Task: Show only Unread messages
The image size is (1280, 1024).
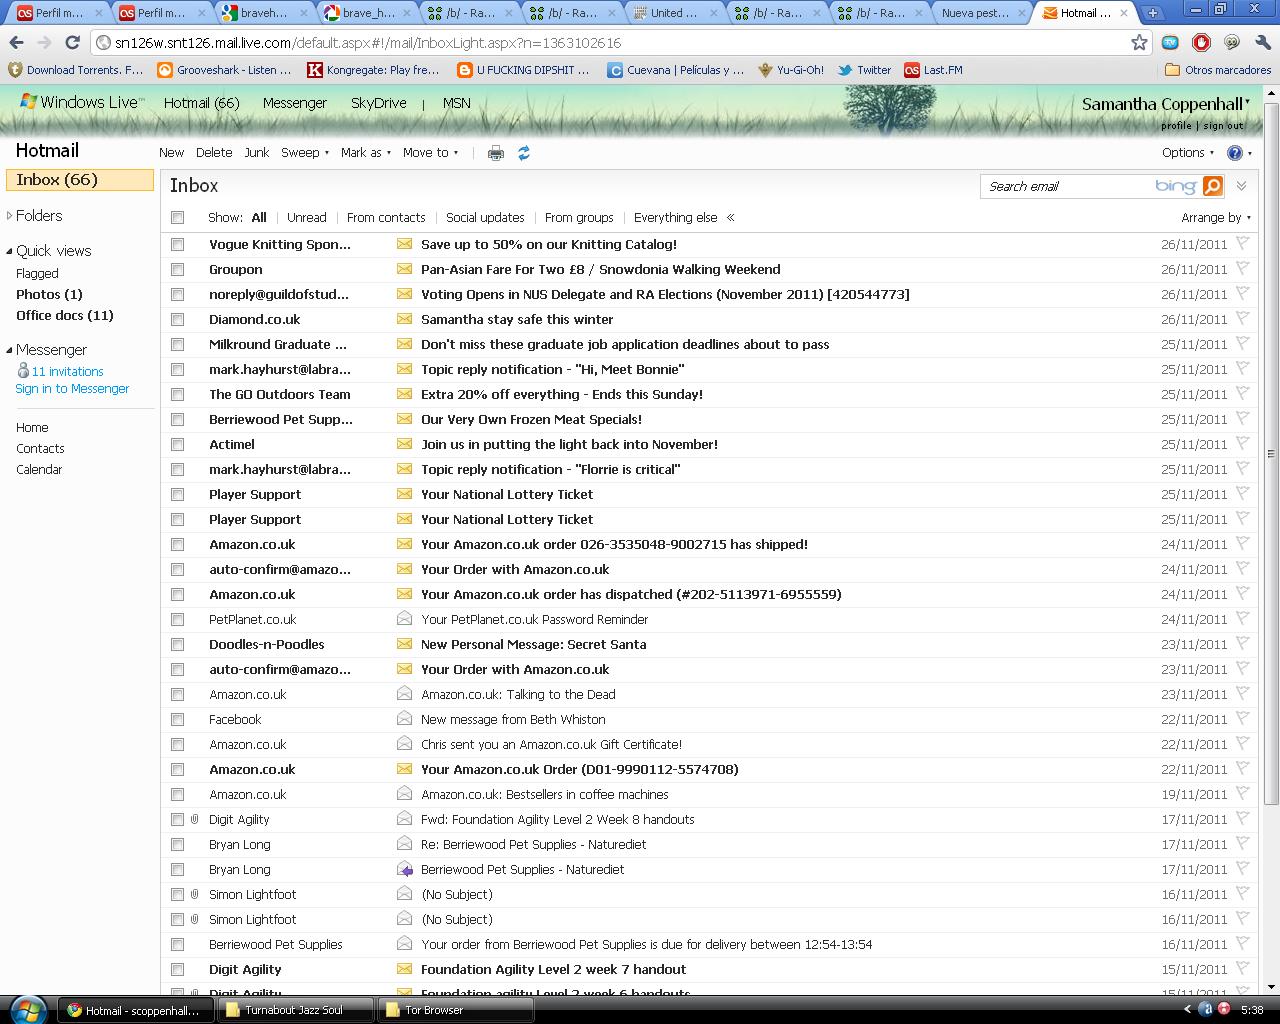Action: (x=306, y=217)
